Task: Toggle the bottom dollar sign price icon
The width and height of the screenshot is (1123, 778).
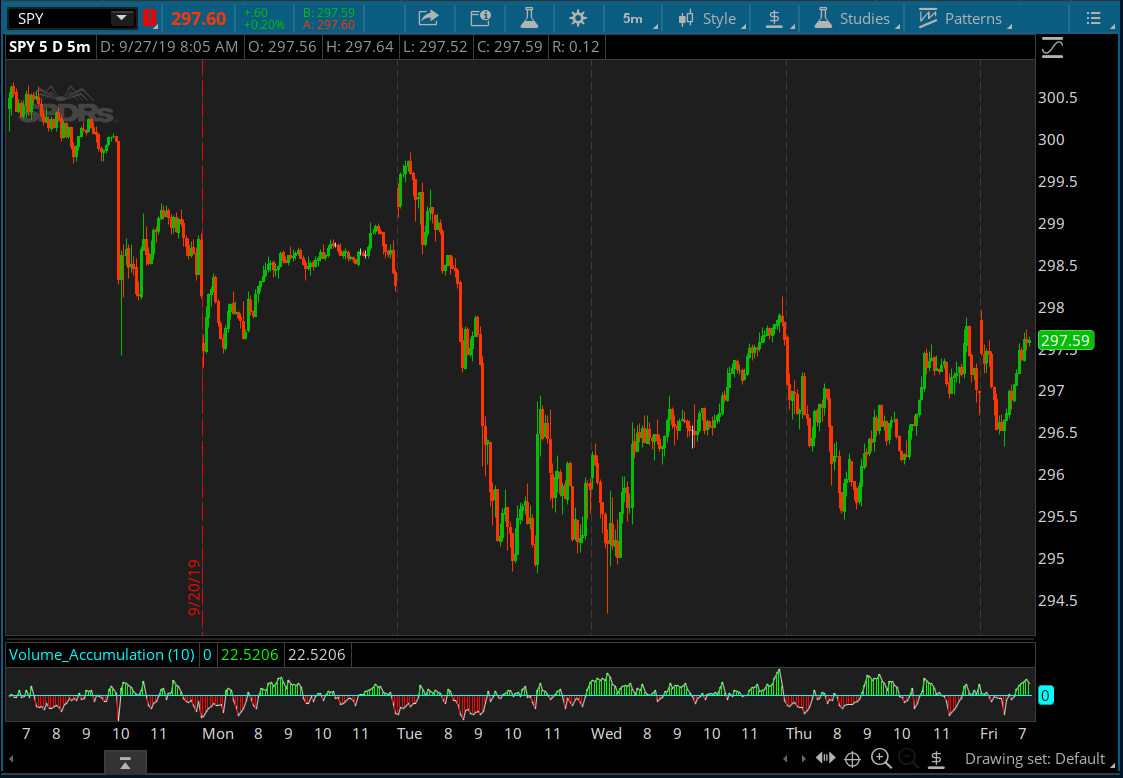Action: coord(936,759)
